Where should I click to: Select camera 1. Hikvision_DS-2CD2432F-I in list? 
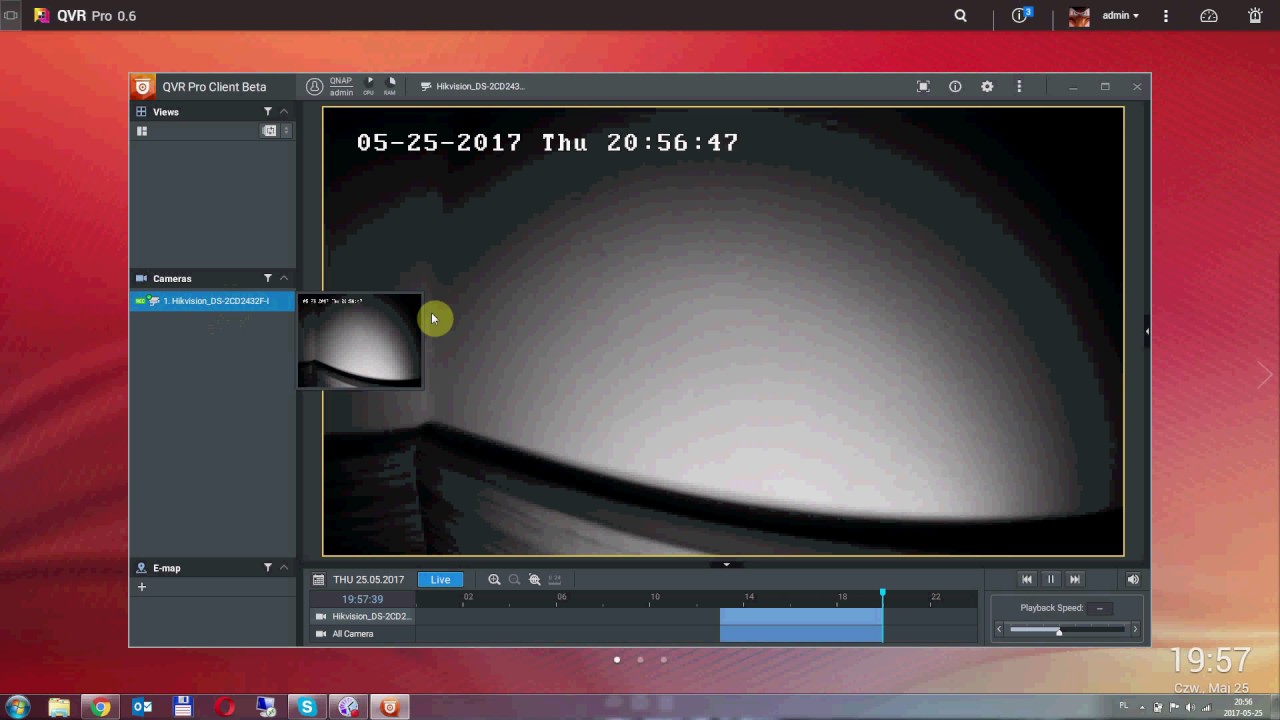pos(212,301)
